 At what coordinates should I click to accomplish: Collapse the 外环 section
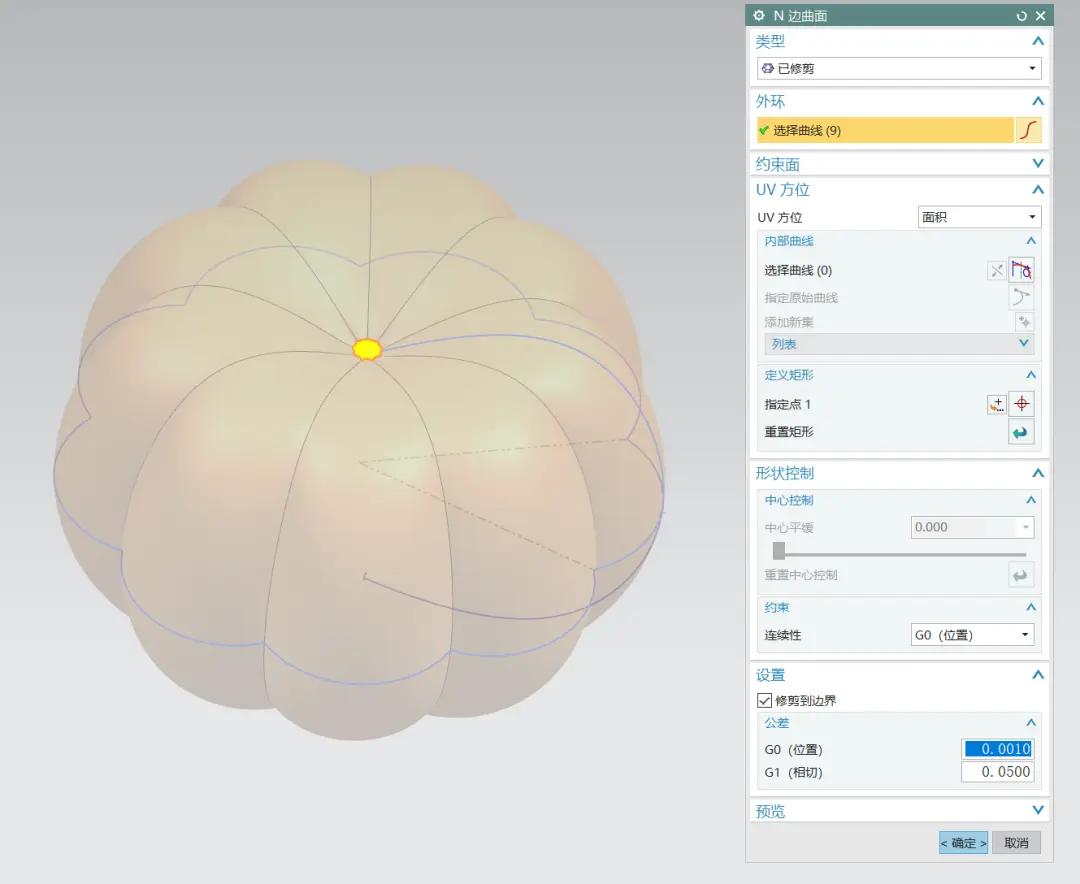click(x=1038, y=101)
